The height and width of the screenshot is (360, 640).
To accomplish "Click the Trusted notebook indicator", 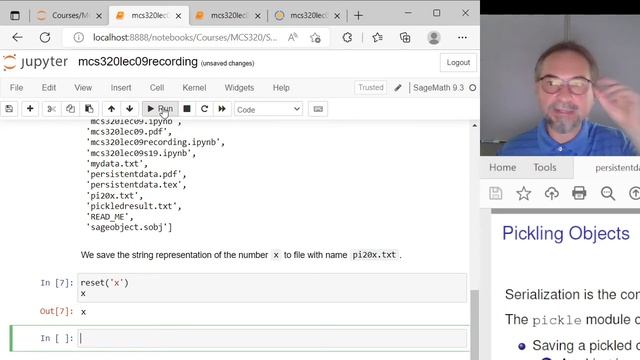I will 371,87.
